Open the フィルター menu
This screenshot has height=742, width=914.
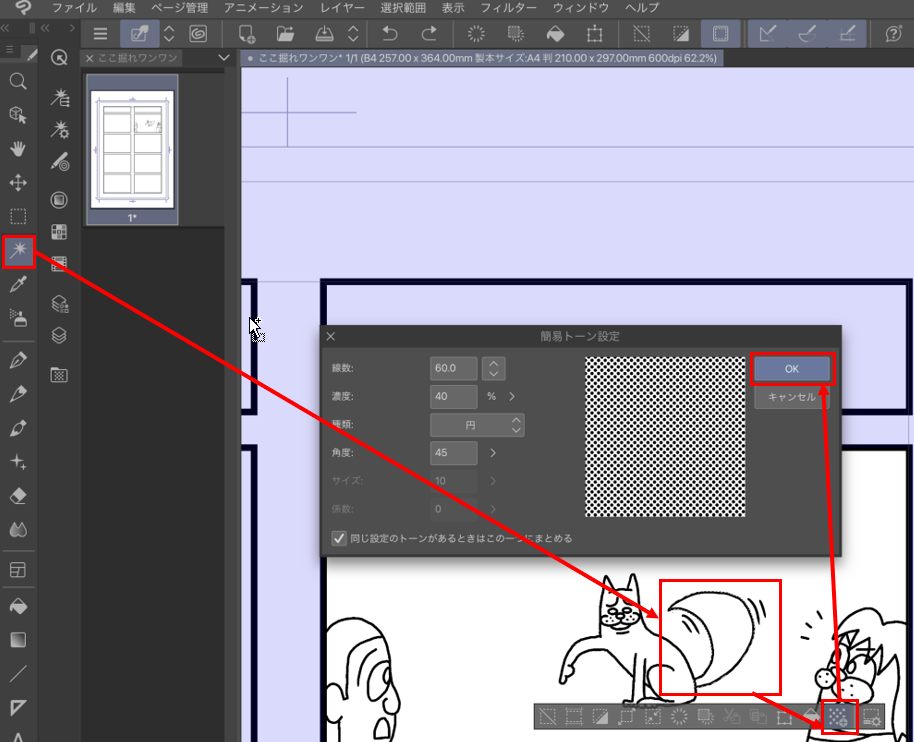click(x=508, y=8)
